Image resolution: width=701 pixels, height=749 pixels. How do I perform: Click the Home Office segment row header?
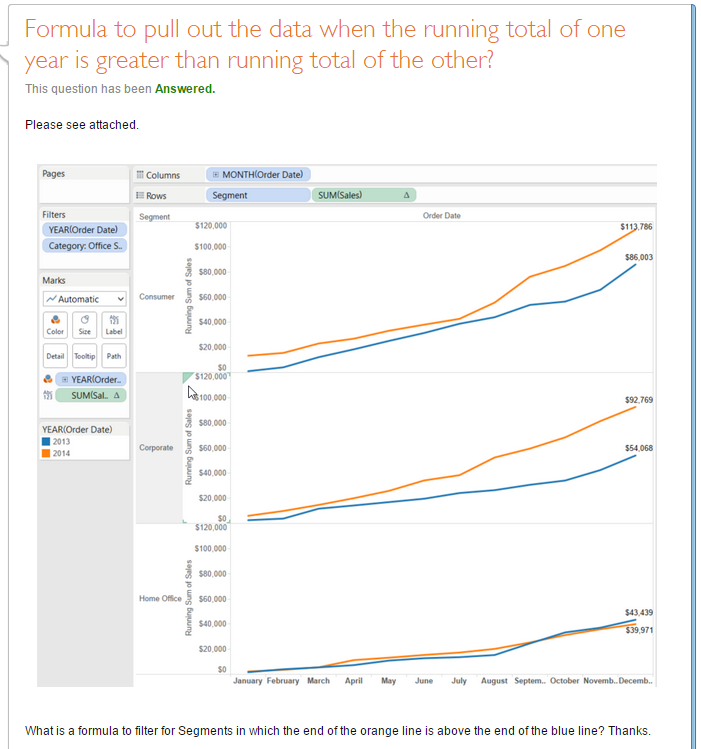(x=160, y=599)
